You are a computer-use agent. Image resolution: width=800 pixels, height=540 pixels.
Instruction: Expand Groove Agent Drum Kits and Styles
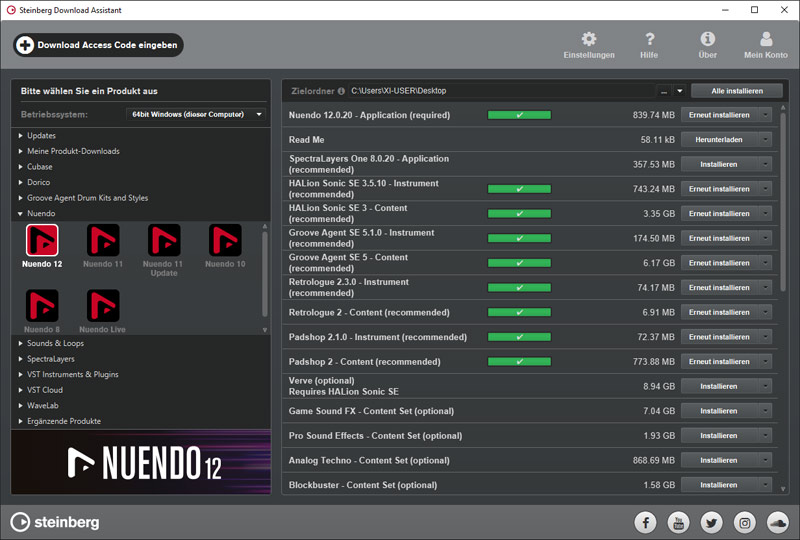coord(20,198)
